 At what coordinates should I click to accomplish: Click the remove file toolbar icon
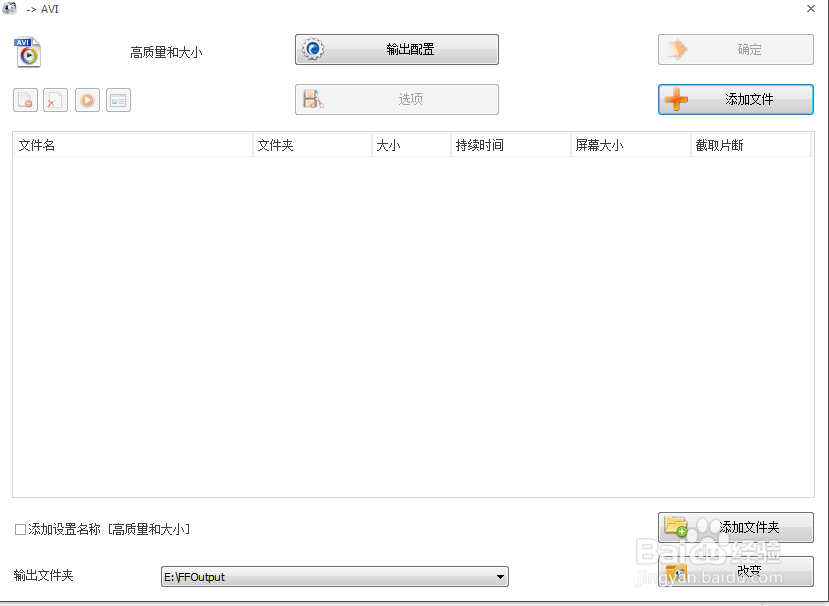(x=25, y=100)
